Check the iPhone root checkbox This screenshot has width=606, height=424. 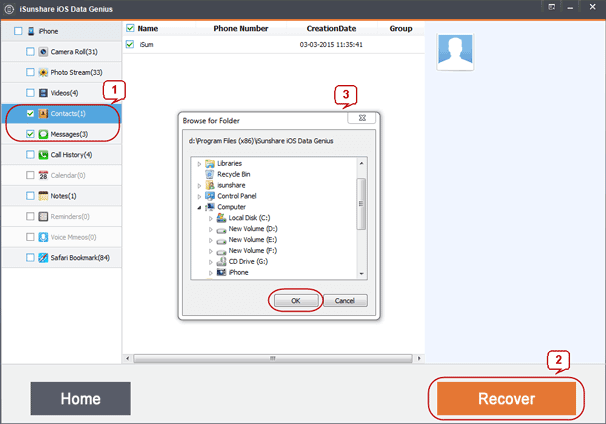click(18, 31)
